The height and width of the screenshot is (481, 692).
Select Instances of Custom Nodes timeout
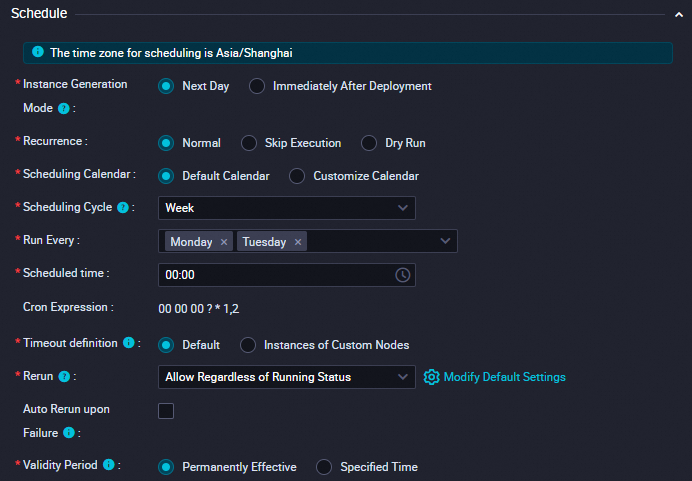(248, 345)
